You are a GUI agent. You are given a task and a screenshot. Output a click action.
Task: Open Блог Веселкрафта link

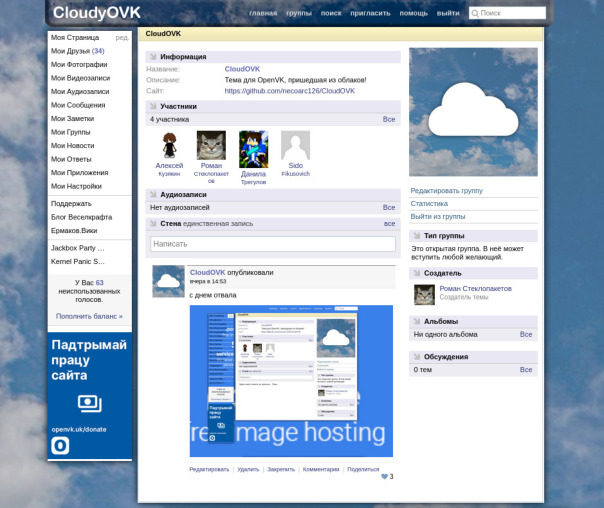[82, 217]
